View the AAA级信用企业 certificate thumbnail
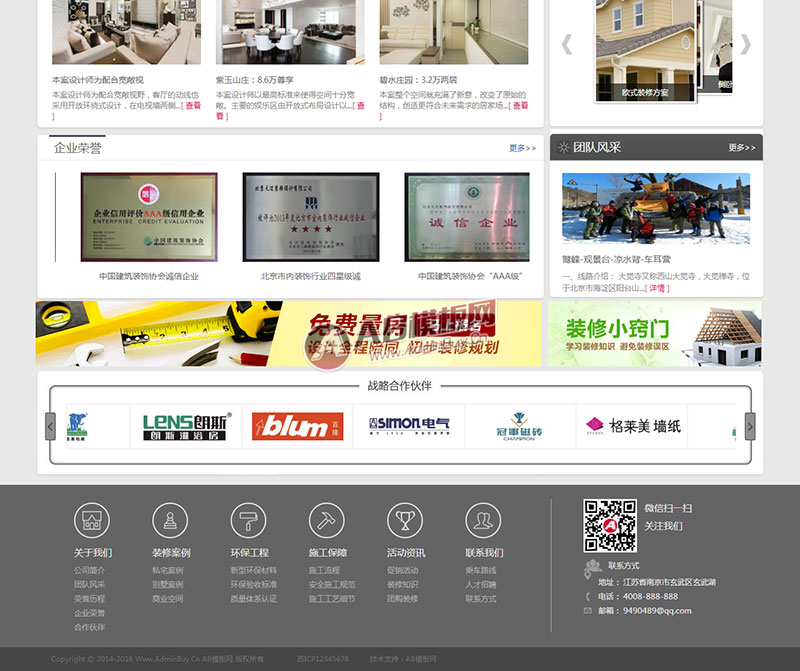Image resolution: width=800 pixels, height=671 pixels. (149, 217)
